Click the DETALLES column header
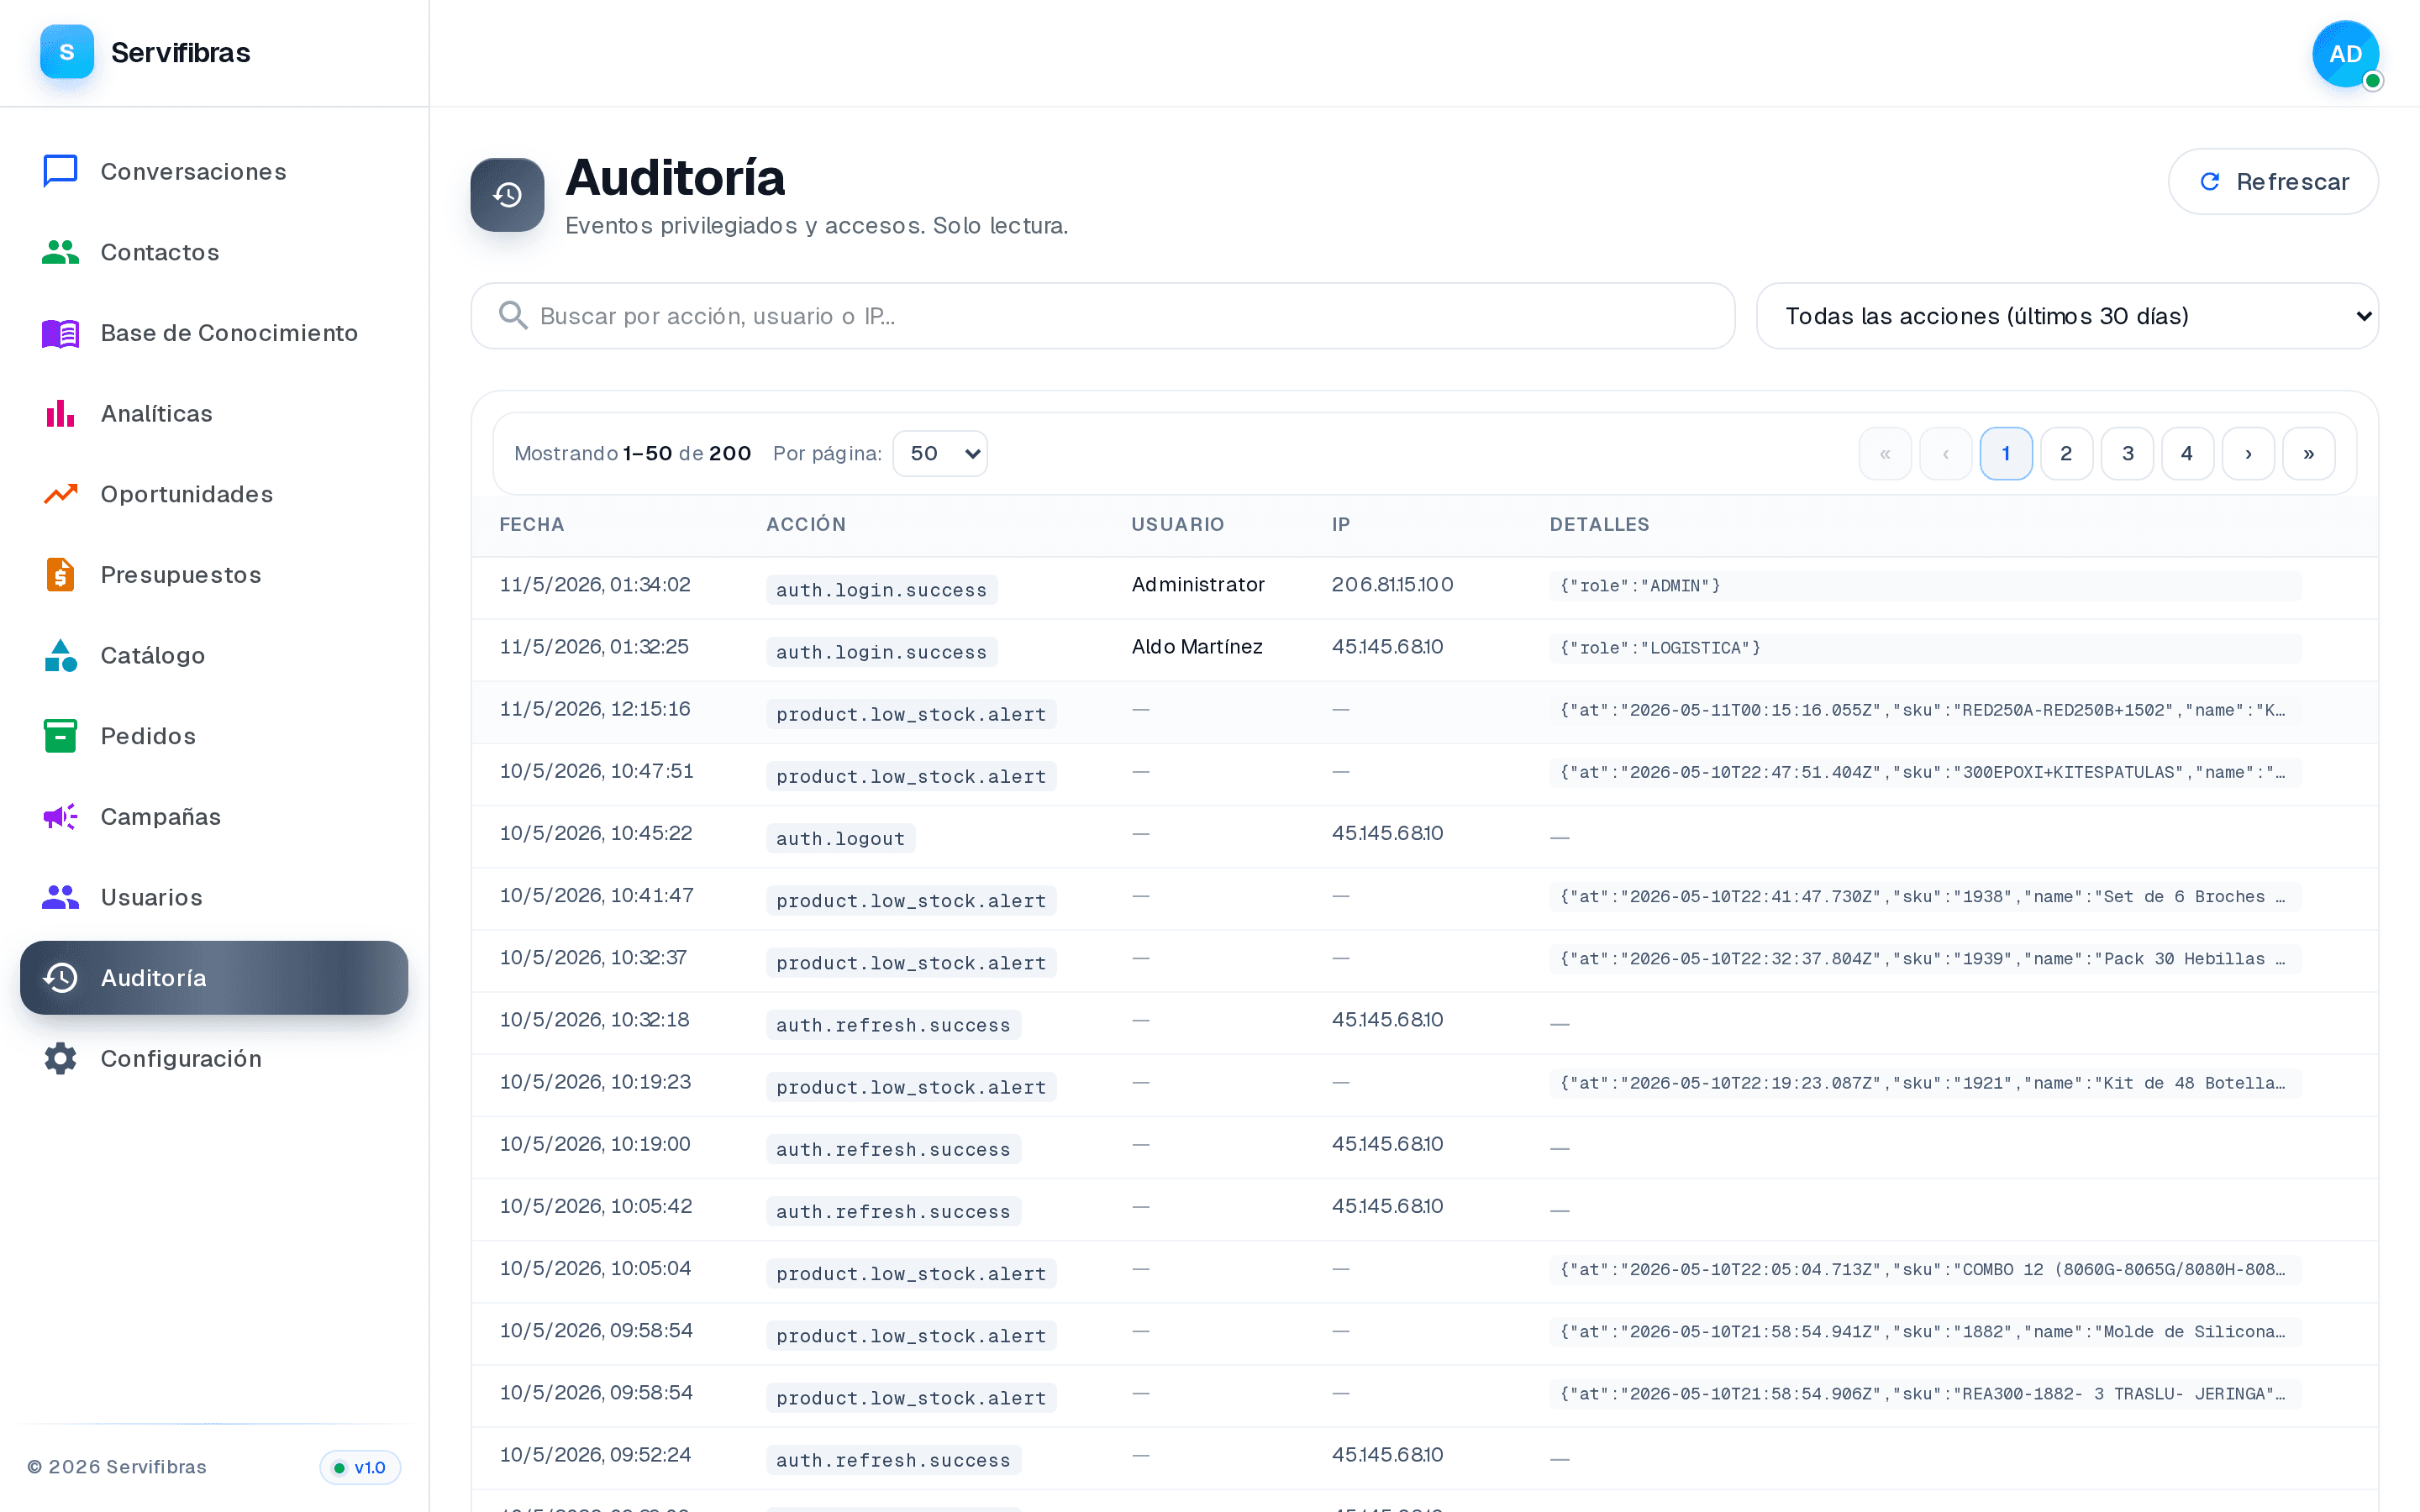This screenshot has width=2420, height=1512. coord(1600,524)
